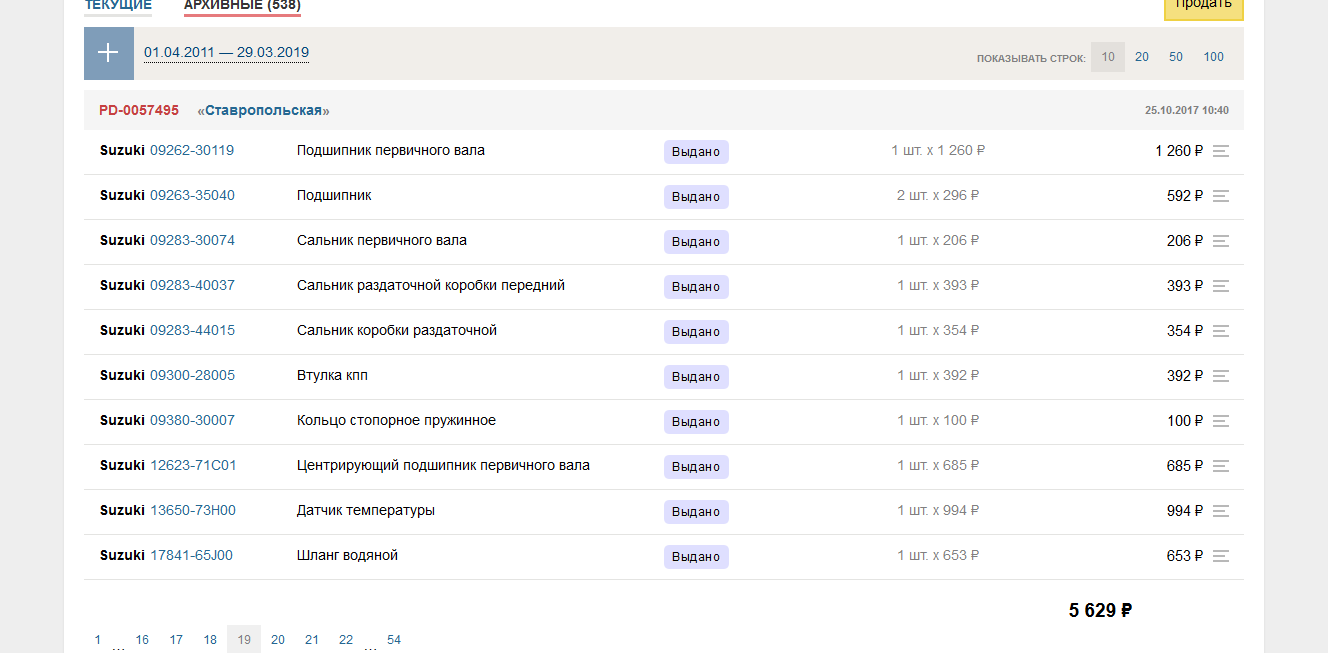The height and width of the screenshot is (653, 1328).
Task: Open part number 12623-71C01
Action: coord(193,466)
